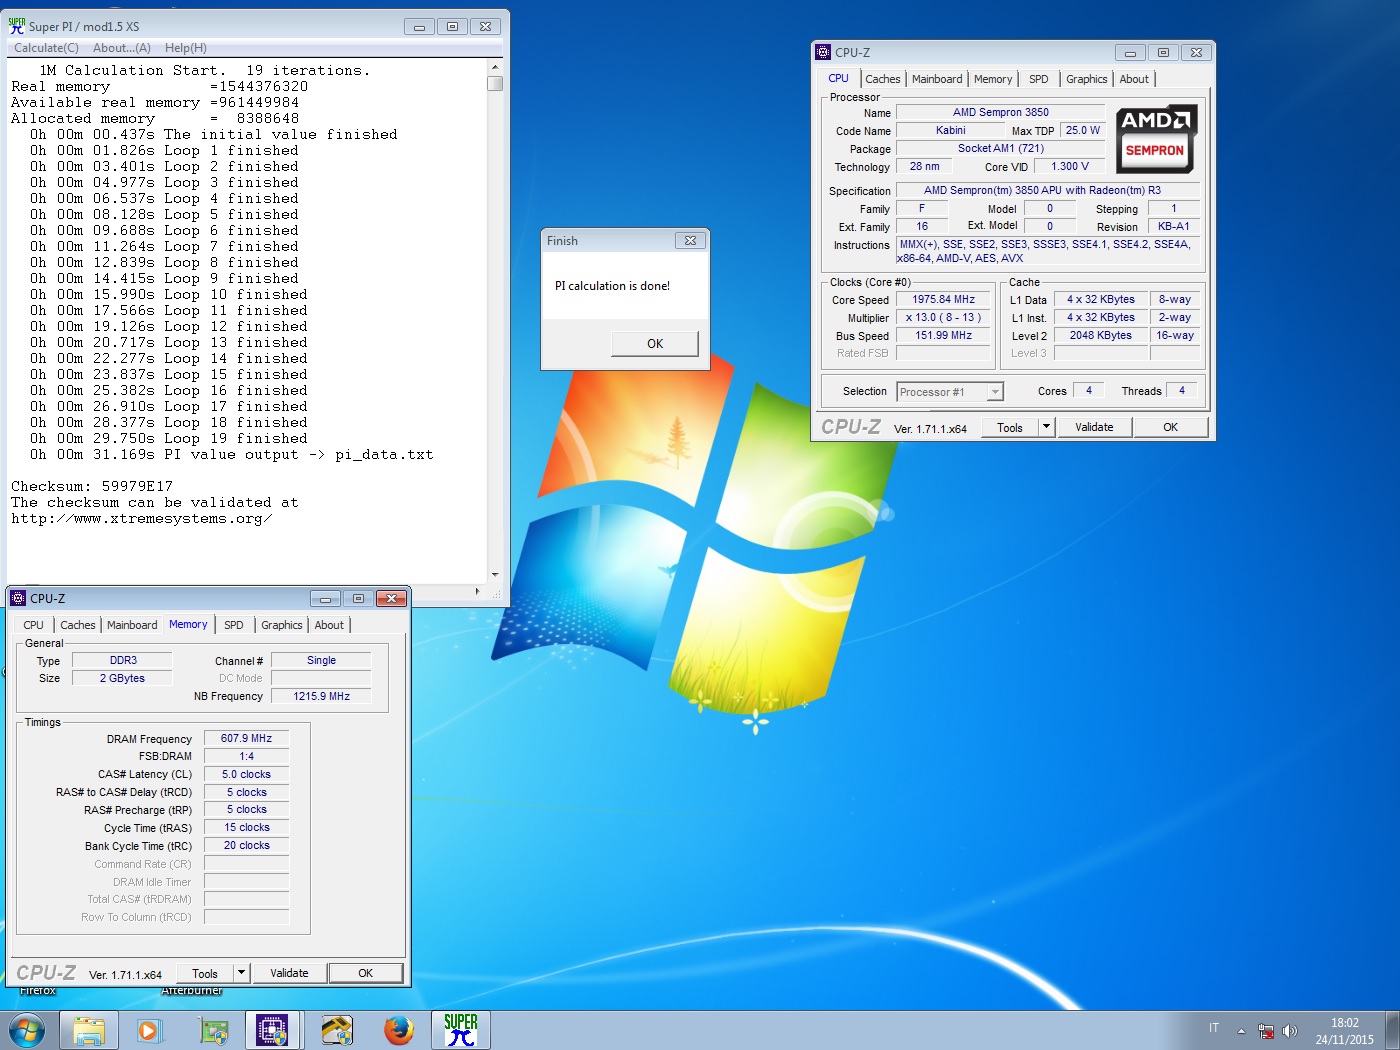Open SPD tab in memory CPU-Z window

(234, 625)
